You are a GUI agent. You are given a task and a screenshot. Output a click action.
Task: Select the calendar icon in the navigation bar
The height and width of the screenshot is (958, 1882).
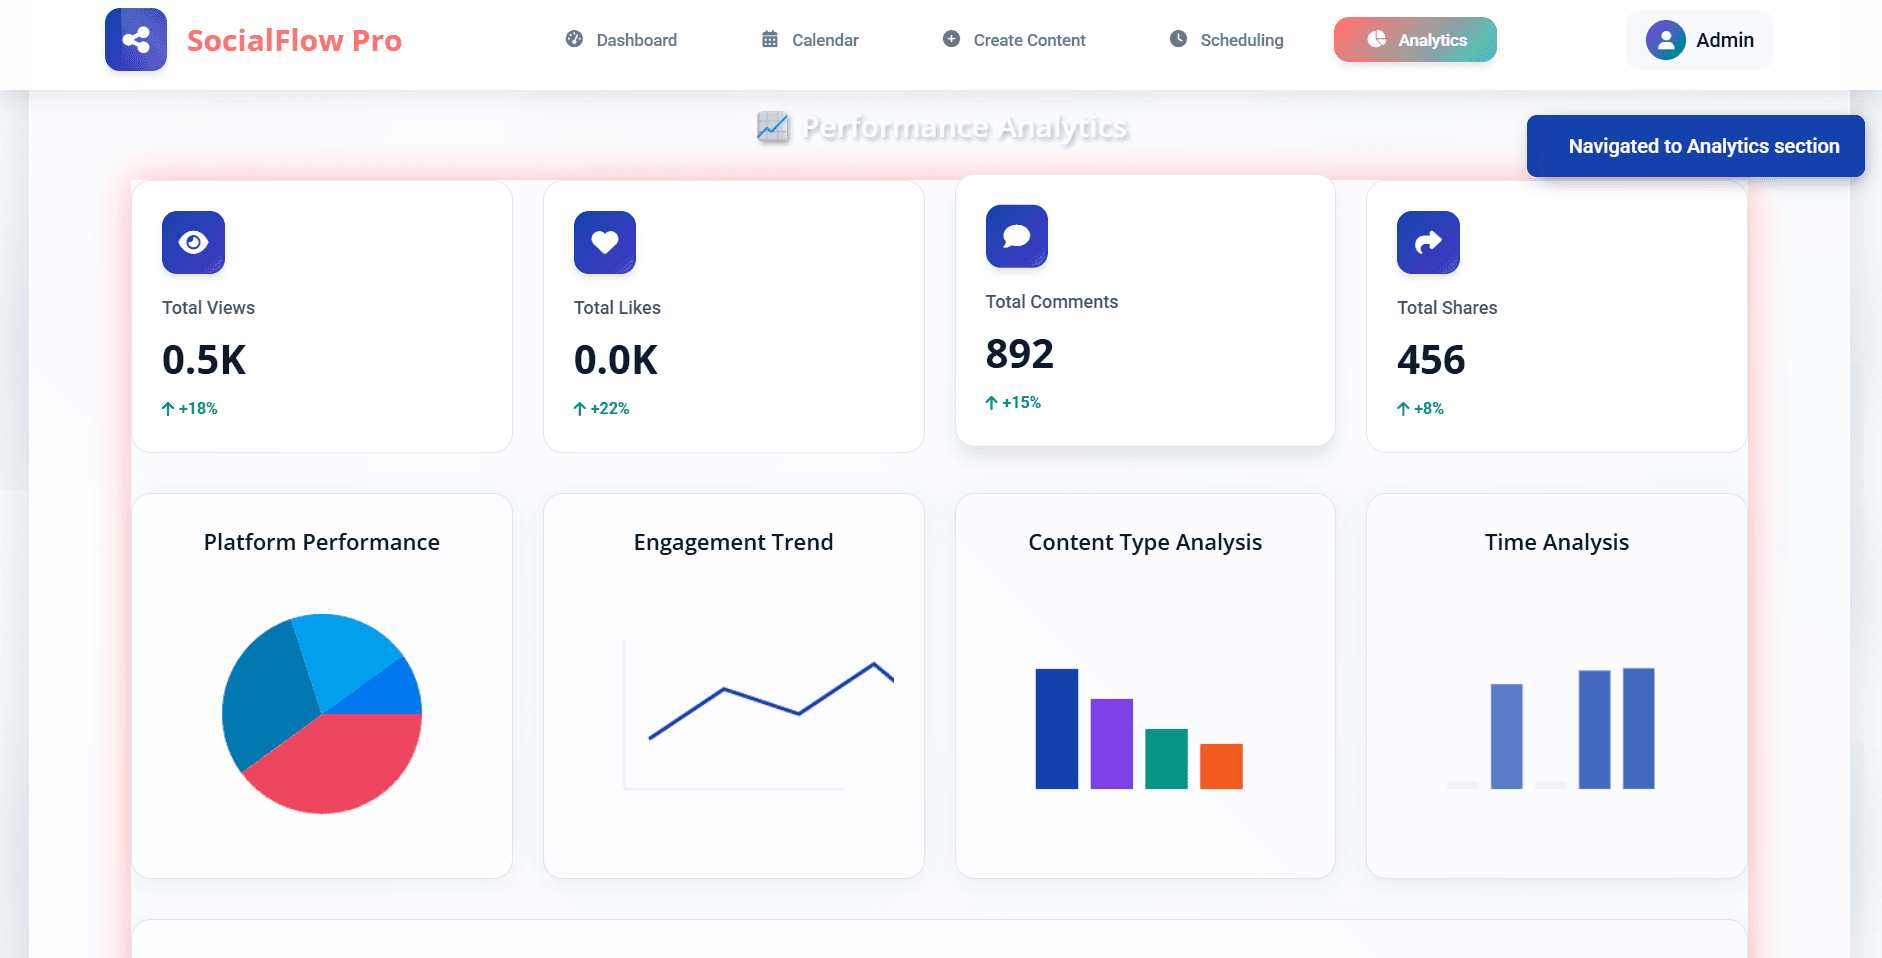pos(769,39)
